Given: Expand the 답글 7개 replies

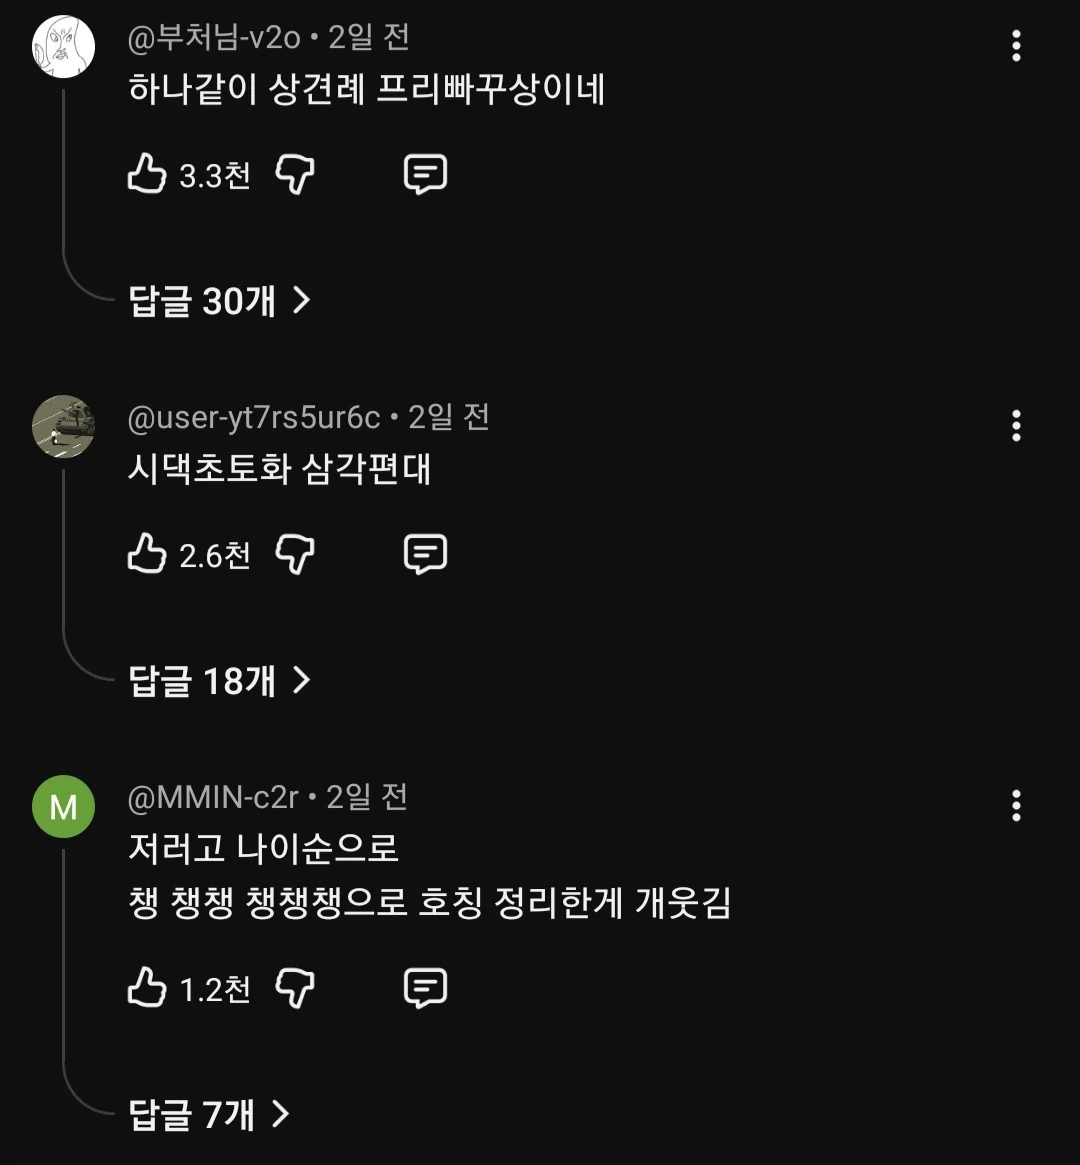Looking at the screenshot, I should (209, 1114).
